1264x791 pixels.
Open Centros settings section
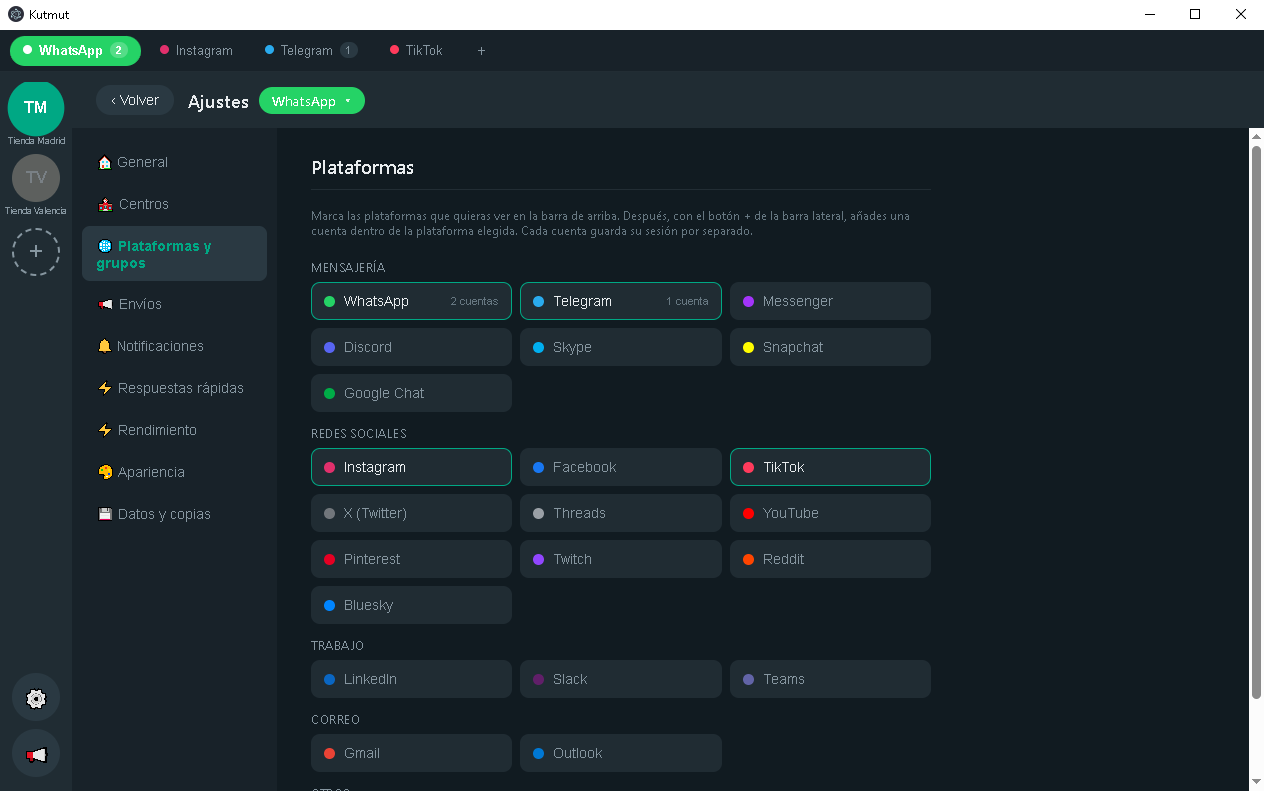tap(174, 204)
